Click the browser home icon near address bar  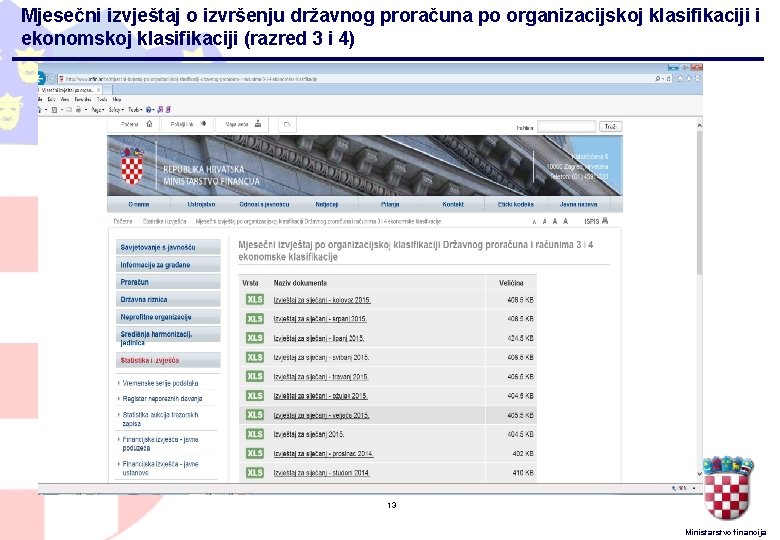[x=680, y=79]
